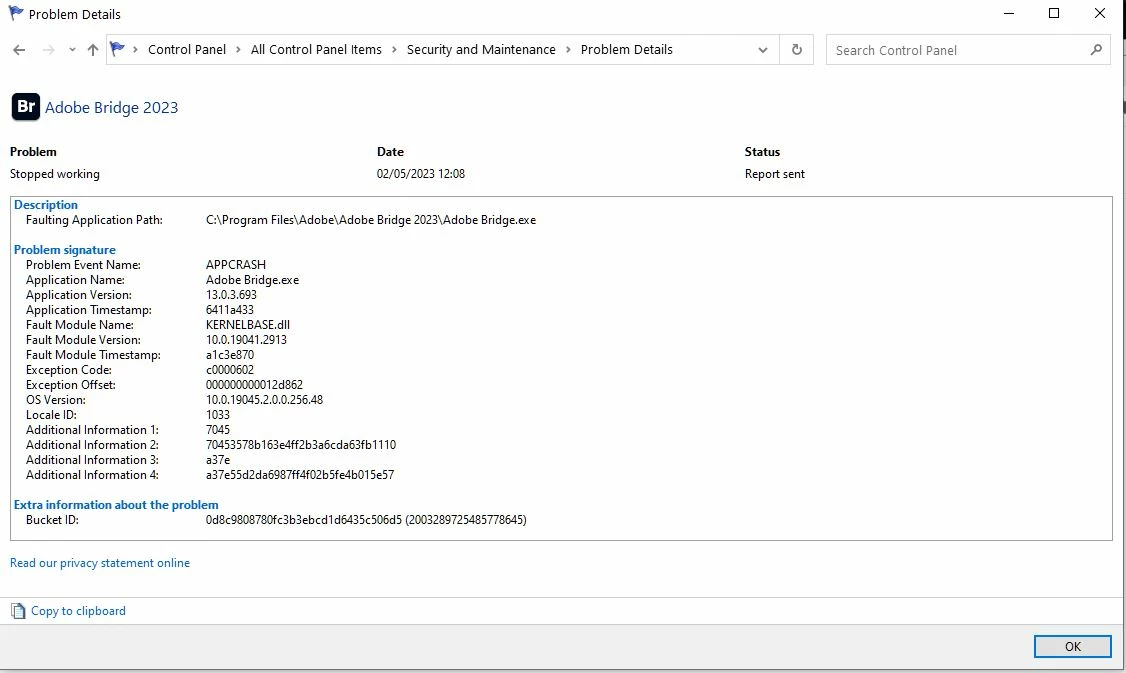Screen dimensions: 1126x673
Task: Click the Report sent status
Action: (x=774, y=174)
